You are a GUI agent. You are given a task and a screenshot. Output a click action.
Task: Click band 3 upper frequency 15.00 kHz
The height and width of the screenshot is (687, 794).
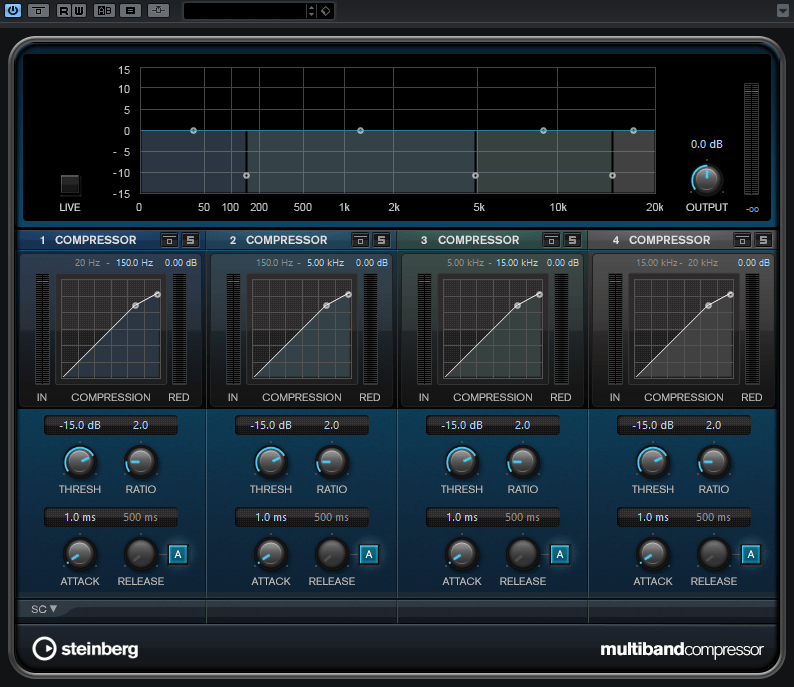click(517, 263)
